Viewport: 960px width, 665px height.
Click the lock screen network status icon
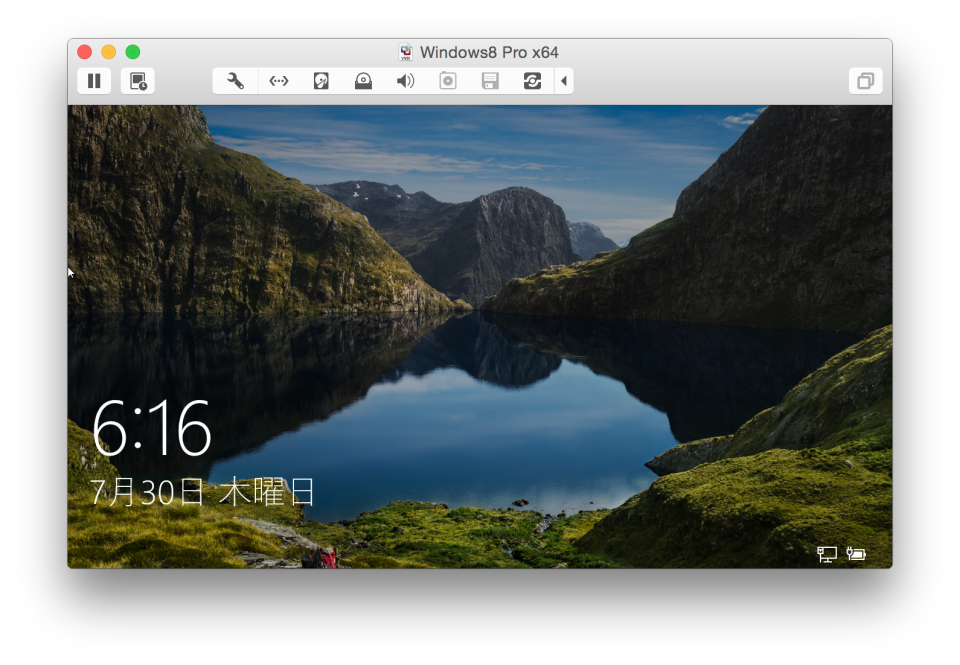coord(827,554)
